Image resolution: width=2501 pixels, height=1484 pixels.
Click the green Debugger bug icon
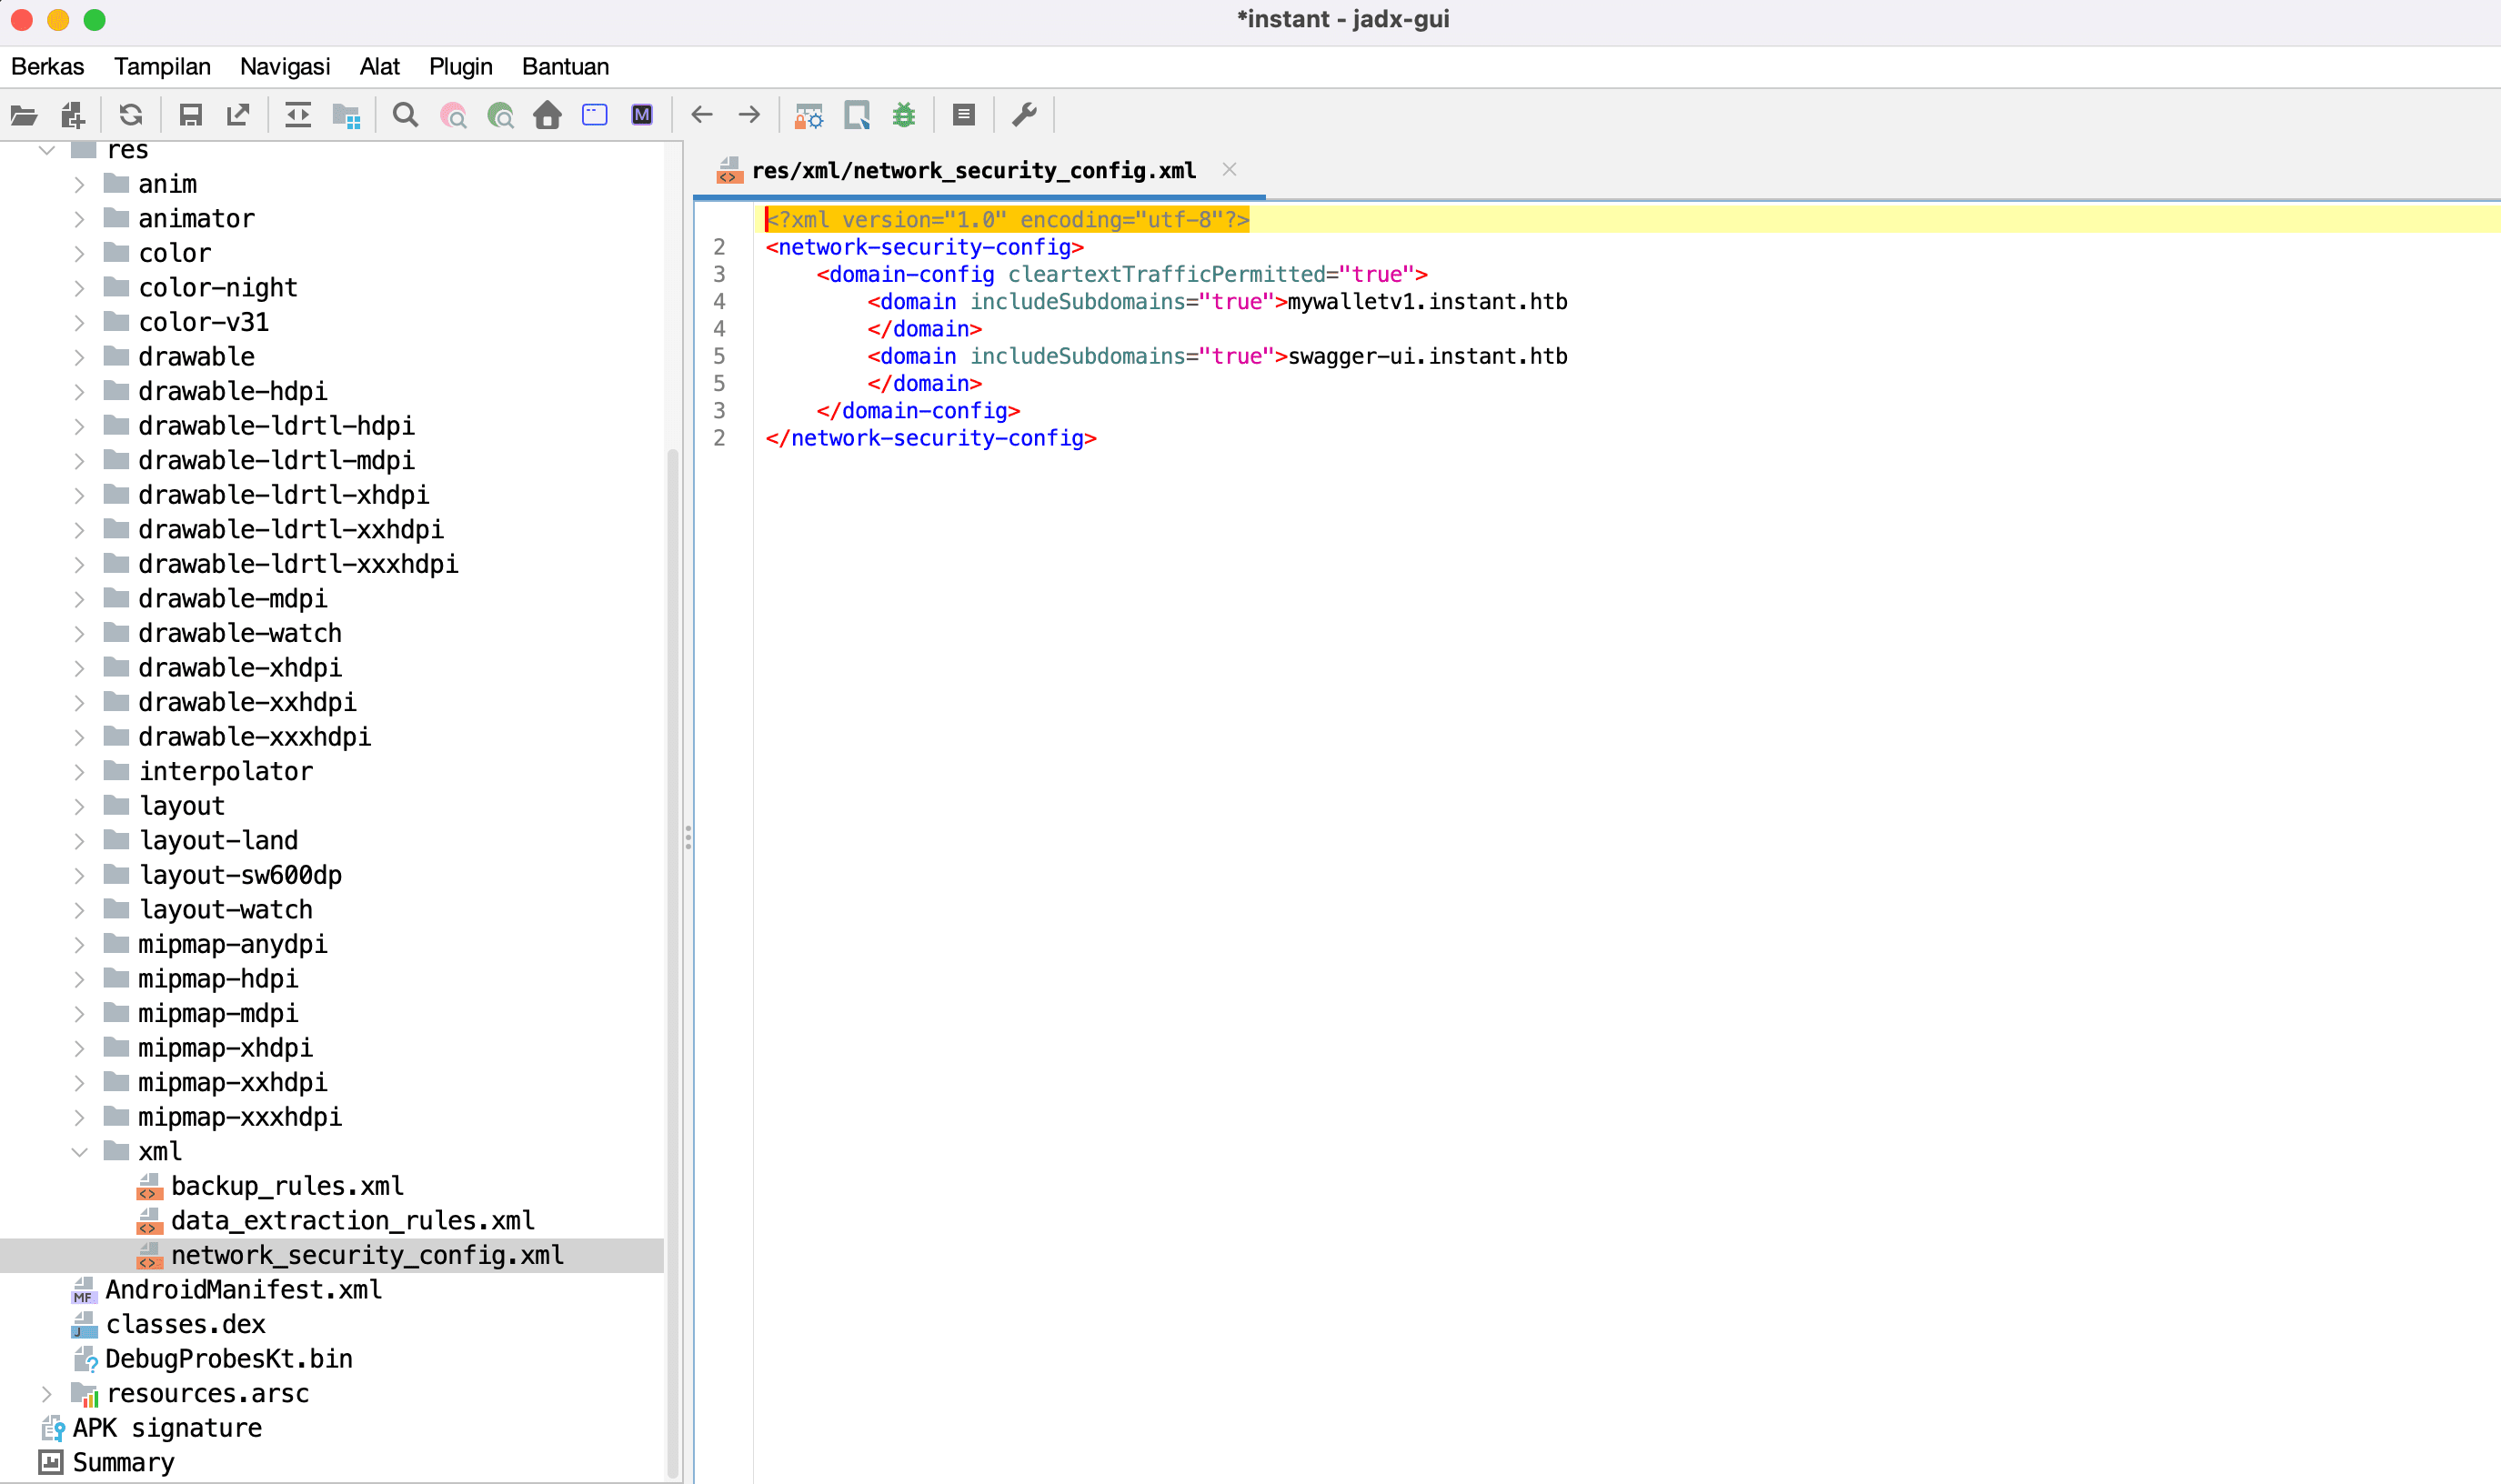(904, 115)
